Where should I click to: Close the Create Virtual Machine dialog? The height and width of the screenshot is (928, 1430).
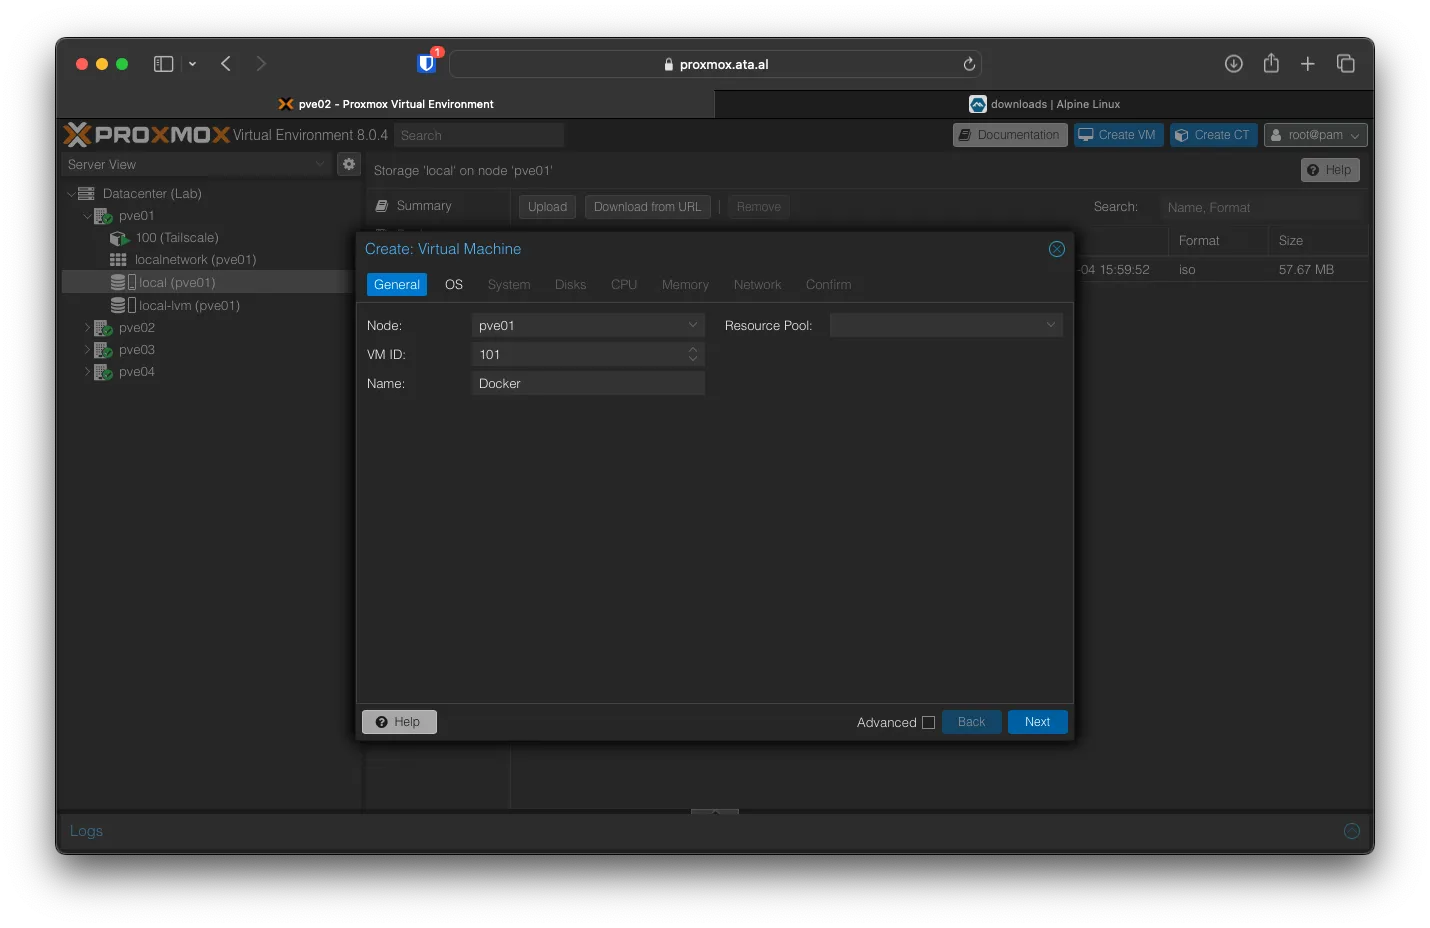tap(1057, 249)
